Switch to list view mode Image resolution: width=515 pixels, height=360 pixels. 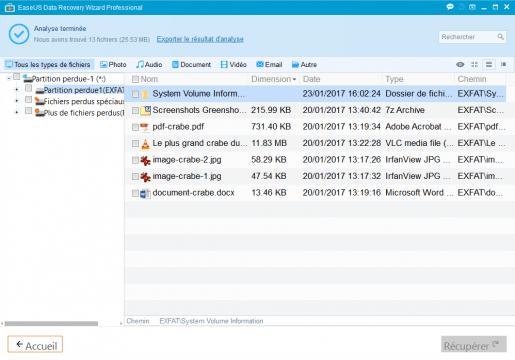(x=489, y=65)
